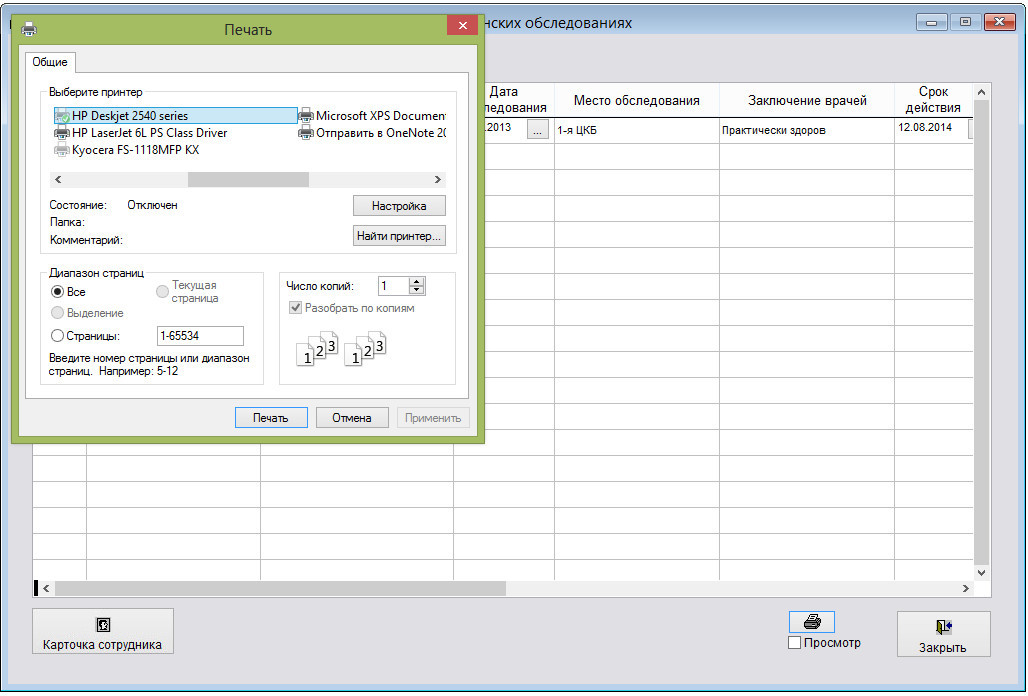Select HP Deskjet 2540 series printer

click(129, 116)
